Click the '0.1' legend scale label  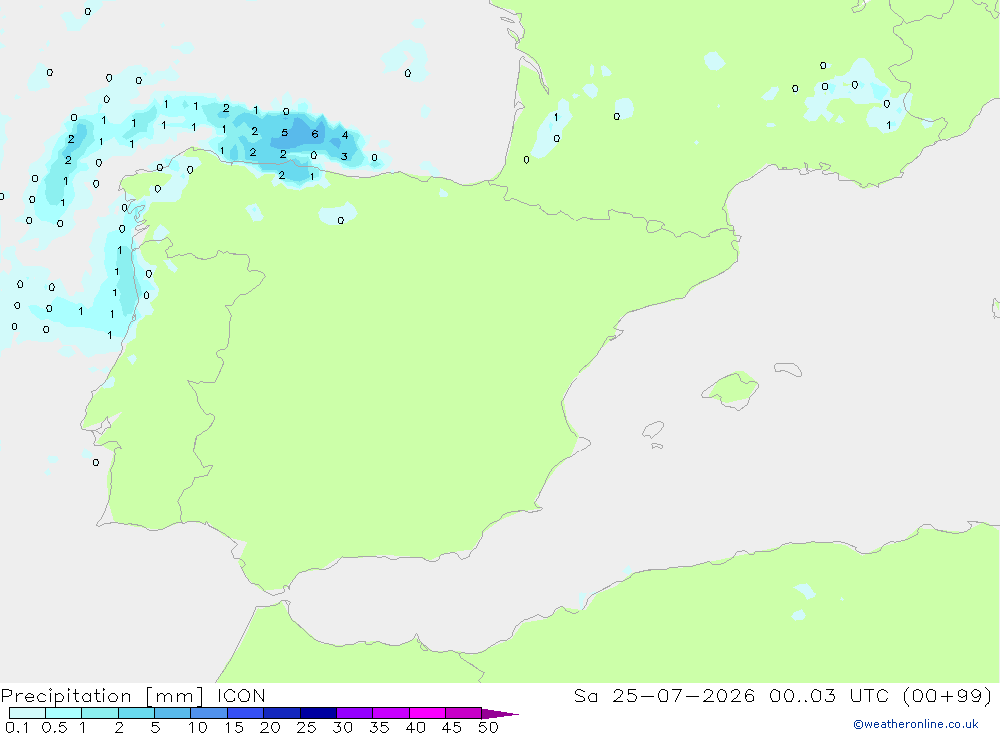(x=17, y=727)
